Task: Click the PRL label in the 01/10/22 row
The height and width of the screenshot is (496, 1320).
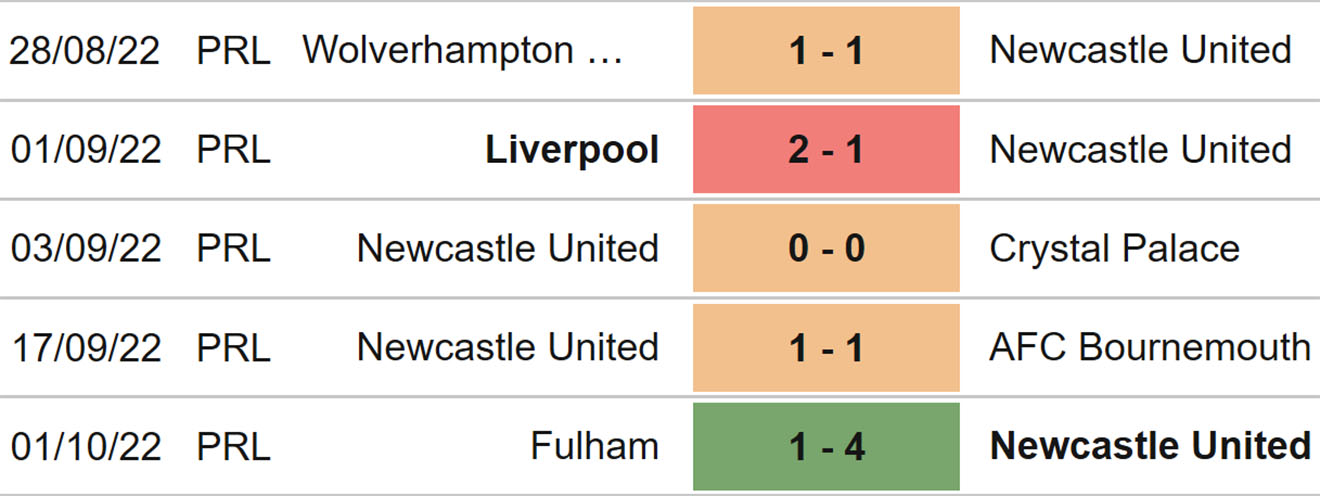Action: 233,446
